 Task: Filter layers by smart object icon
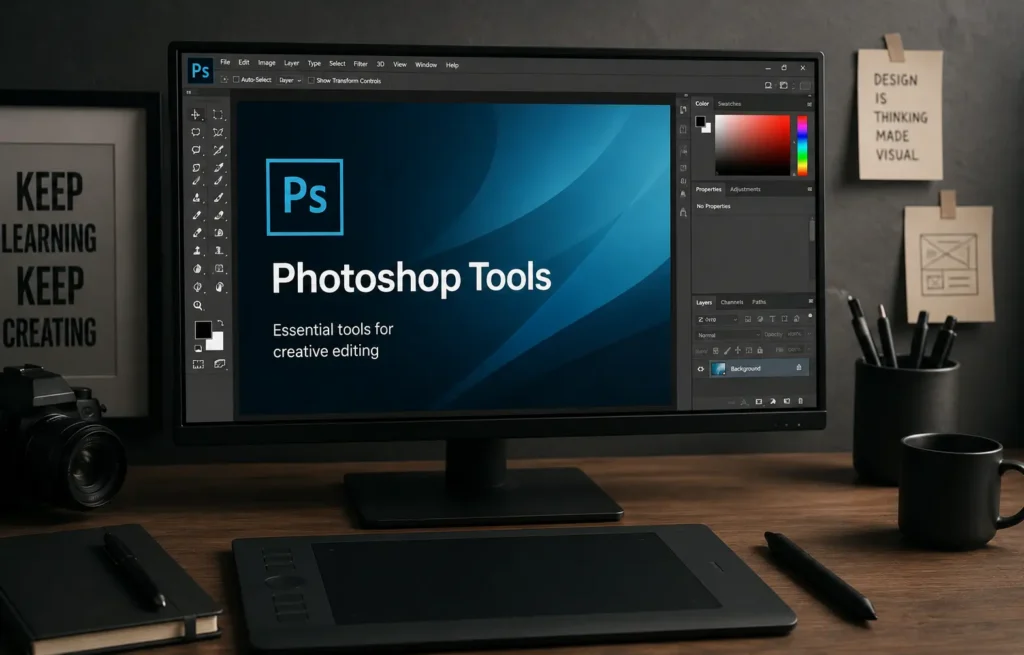(x=796, y=319)
